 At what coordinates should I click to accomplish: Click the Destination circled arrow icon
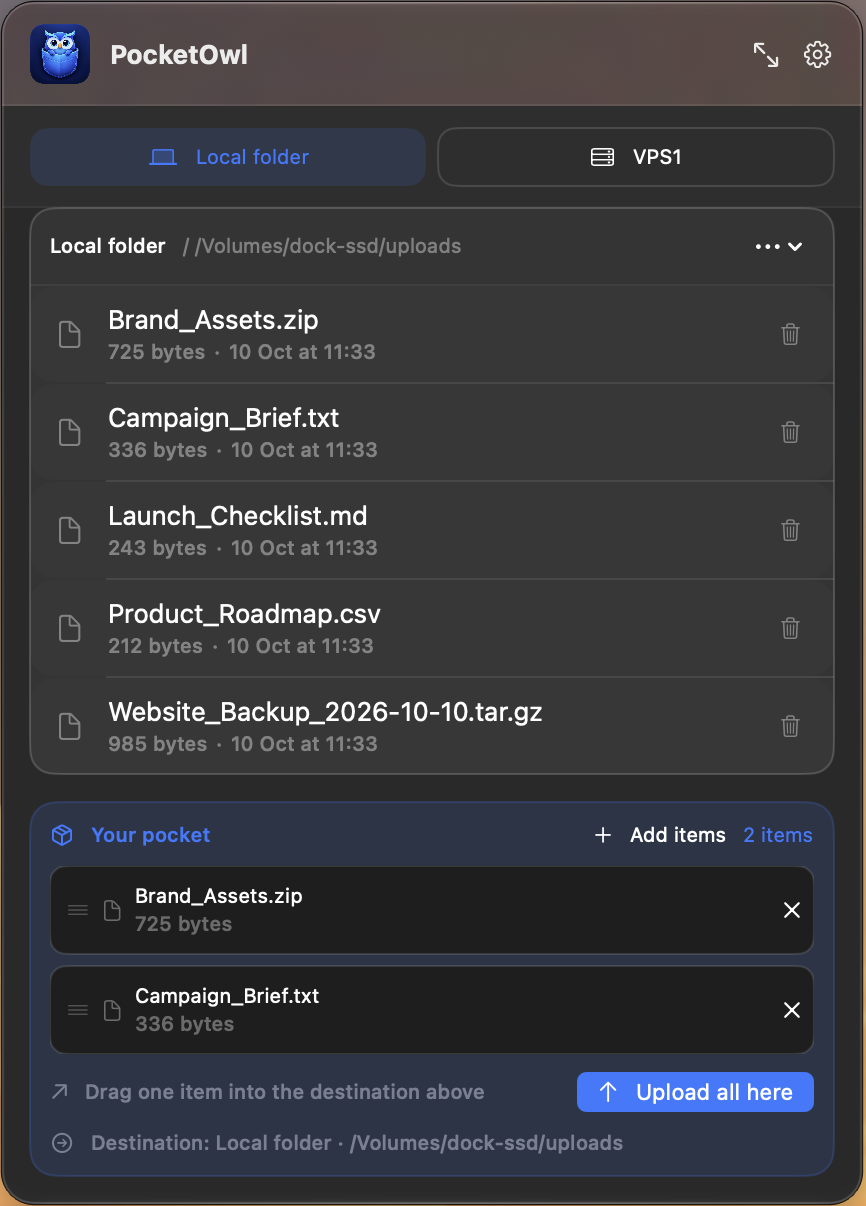[x=62, y=1143]
